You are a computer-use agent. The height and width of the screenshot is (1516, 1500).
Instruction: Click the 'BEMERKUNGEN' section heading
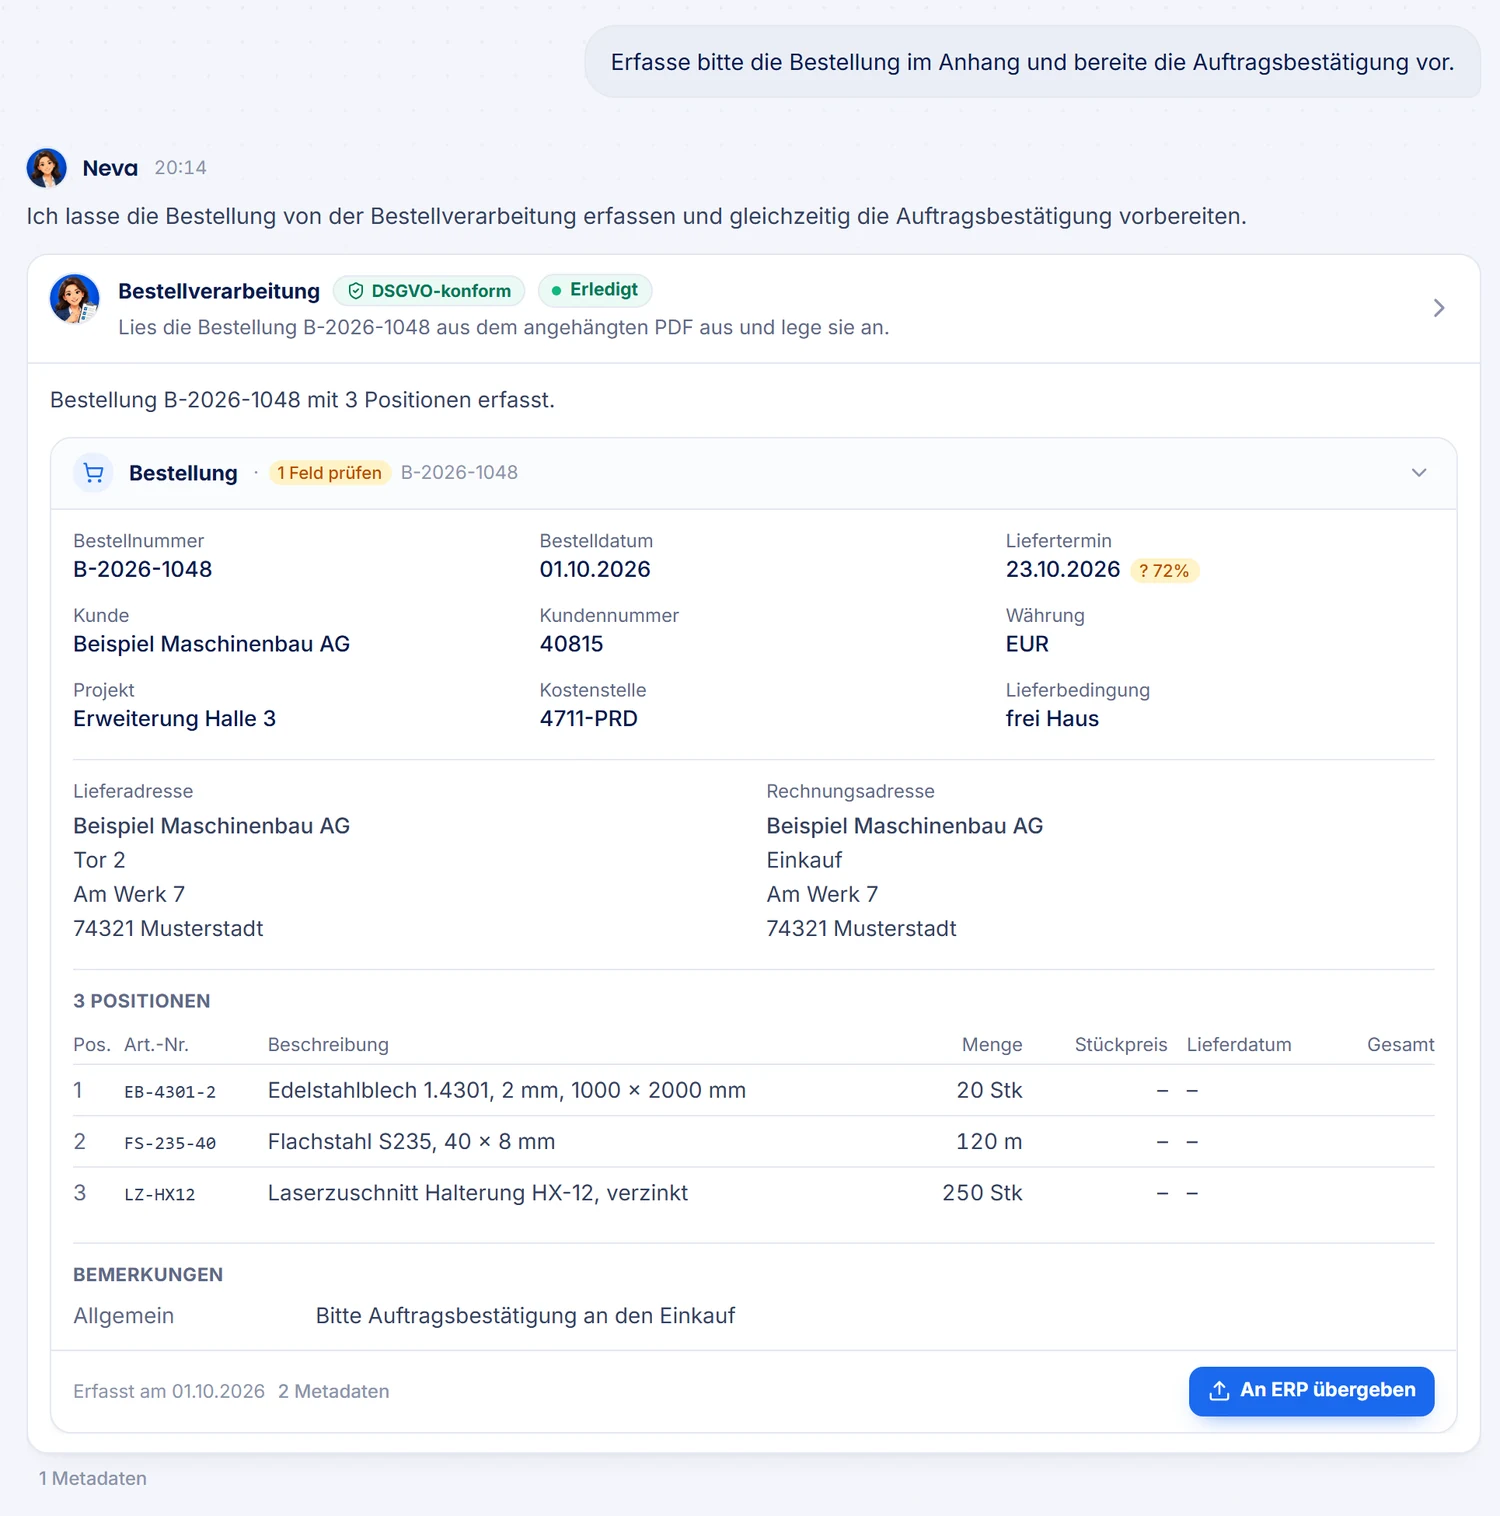148,1275
